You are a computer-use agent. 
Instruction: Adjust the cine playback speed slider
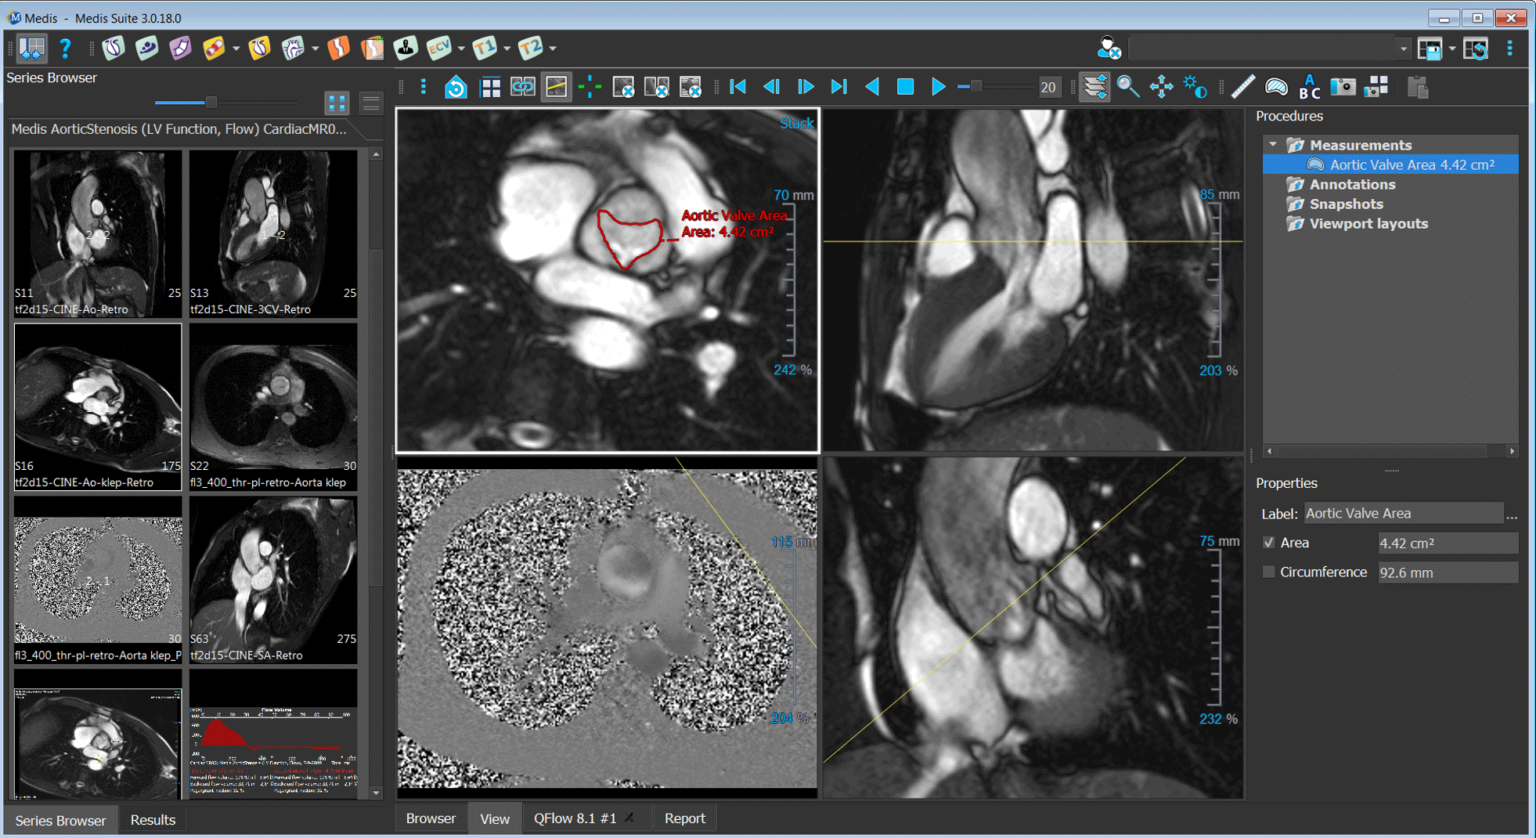(976, 87)
